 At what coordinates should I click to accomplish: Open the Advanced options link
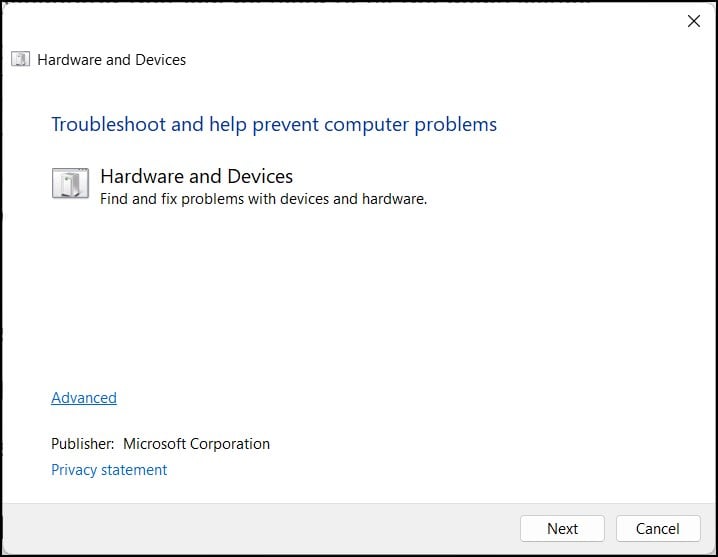84,398
